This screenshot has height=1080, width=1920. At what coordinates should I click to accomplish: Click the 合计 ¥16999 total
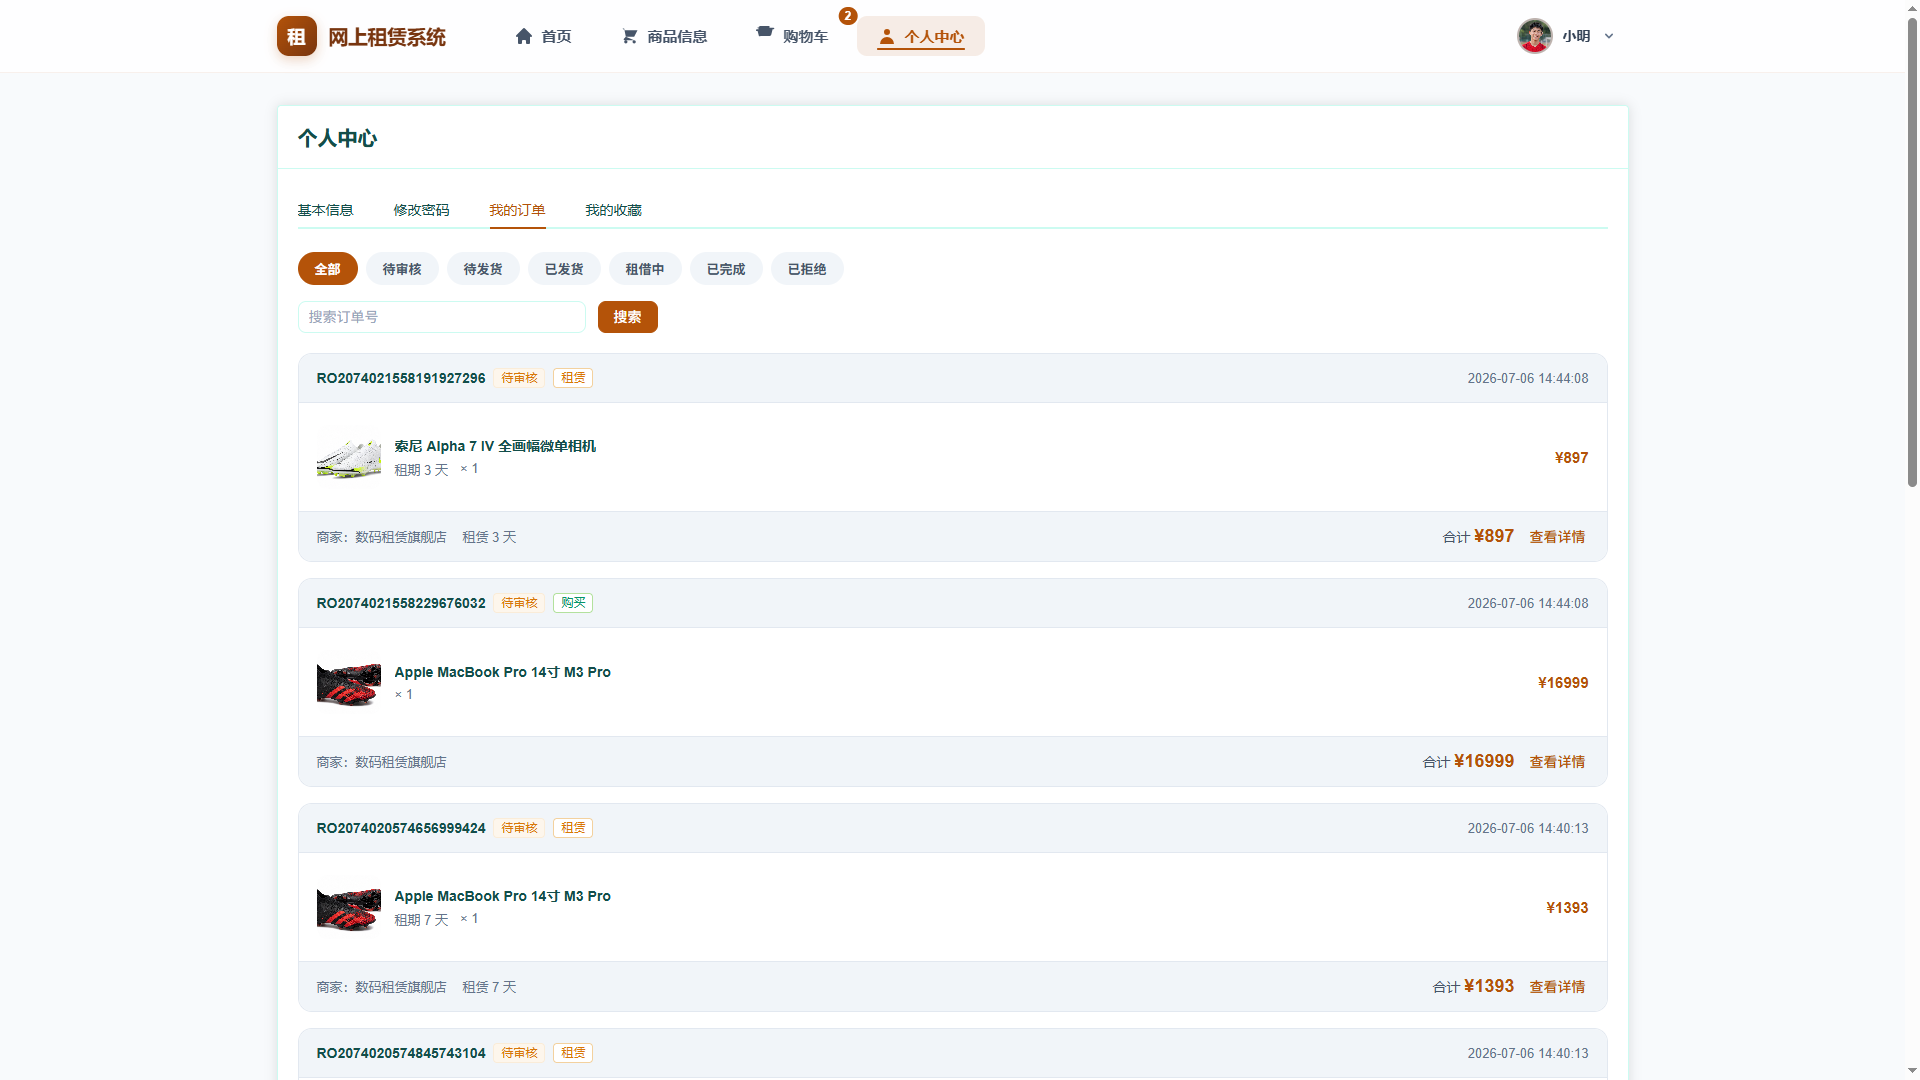1468,762
